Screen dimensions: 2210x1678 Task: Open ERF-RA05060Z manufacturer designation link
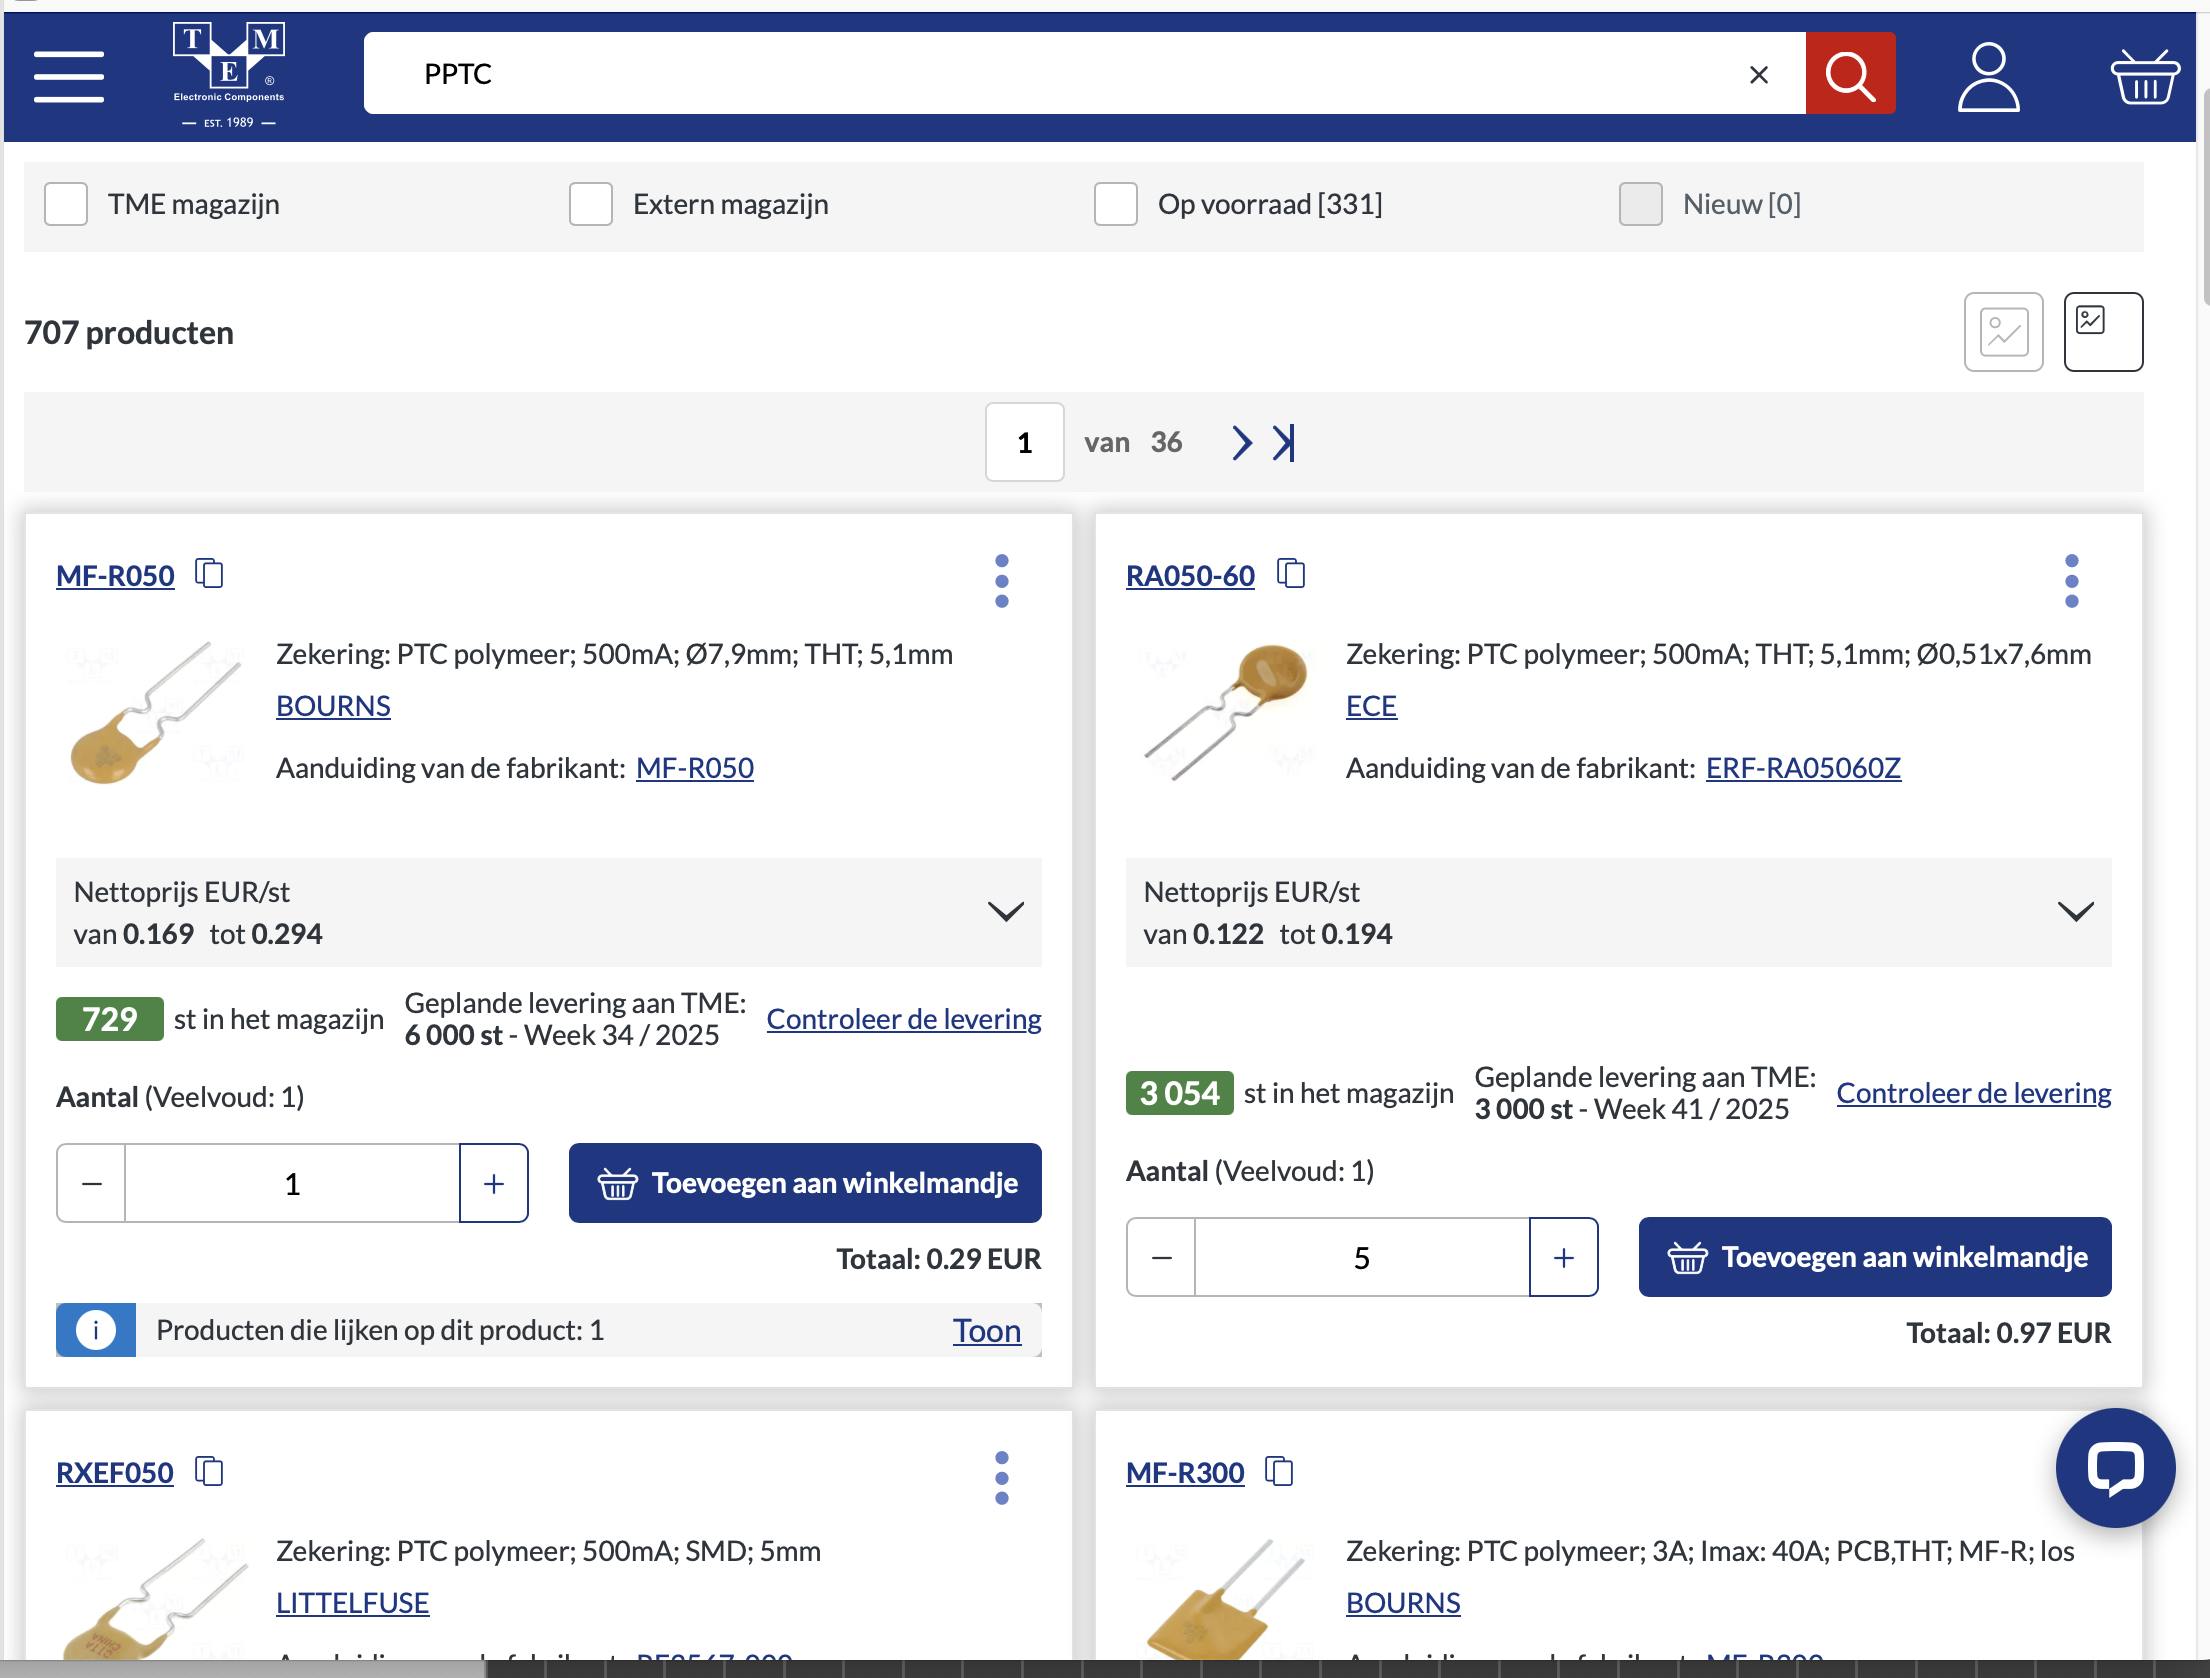pyautogui.click(x=1803, y=767)
